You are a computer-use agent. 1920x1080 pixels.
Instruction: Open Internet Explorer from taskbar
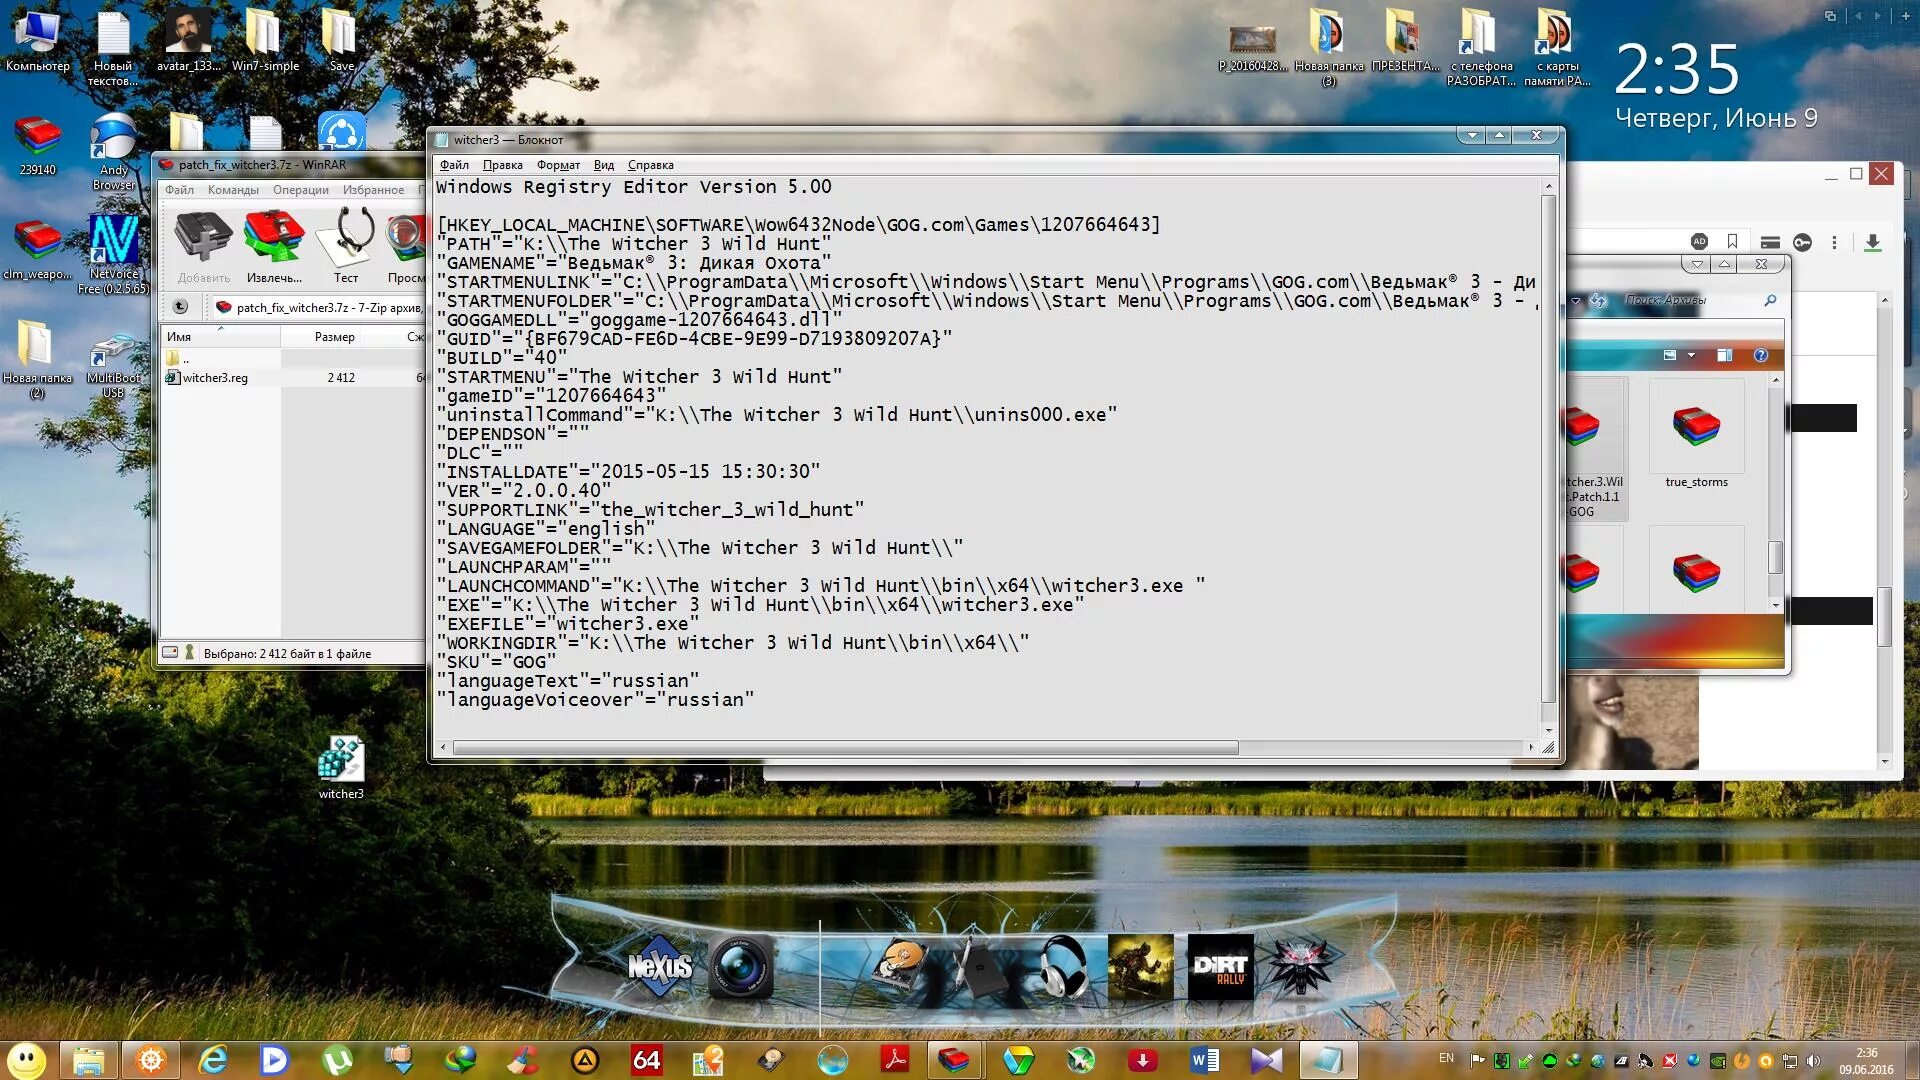(x=213, y=1060)
